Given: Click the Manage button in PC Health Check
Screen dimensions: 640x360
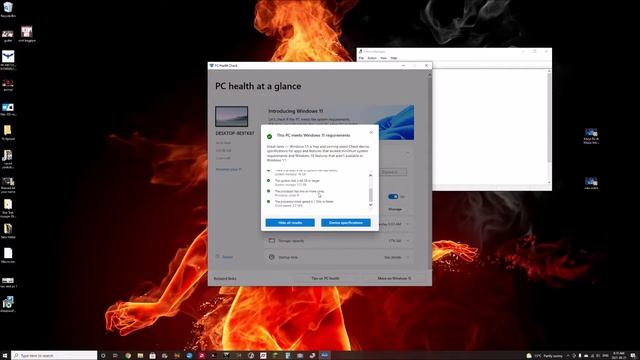Looking at the screenshot, I should (395, 209).
